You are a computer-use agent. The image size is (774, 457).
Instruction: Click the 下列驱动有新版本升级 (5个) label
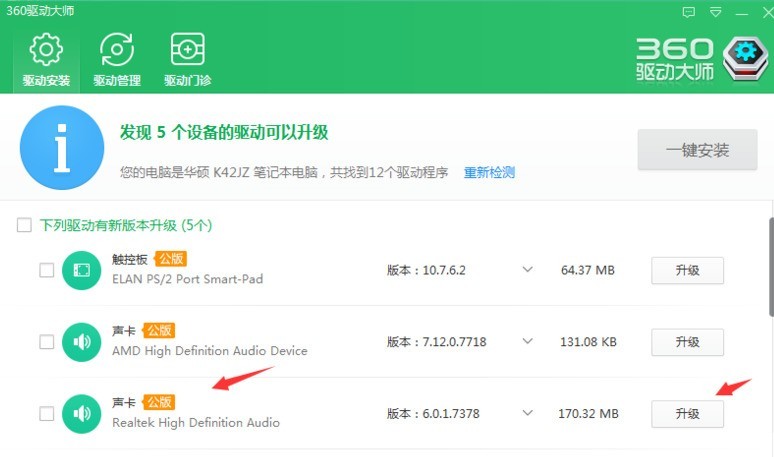126,226
